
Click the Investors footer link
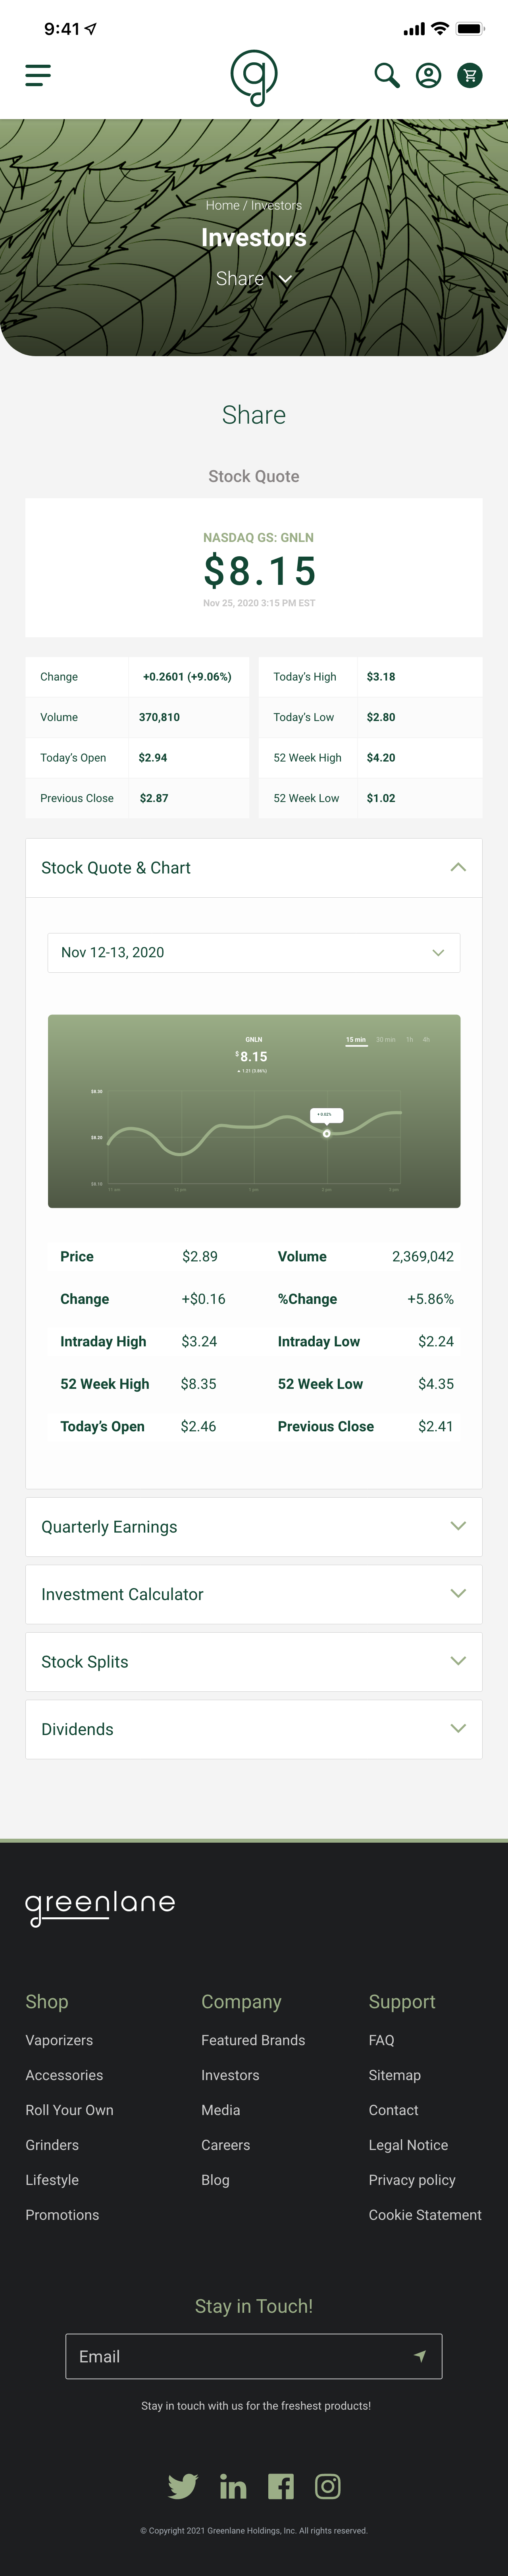230,2075
